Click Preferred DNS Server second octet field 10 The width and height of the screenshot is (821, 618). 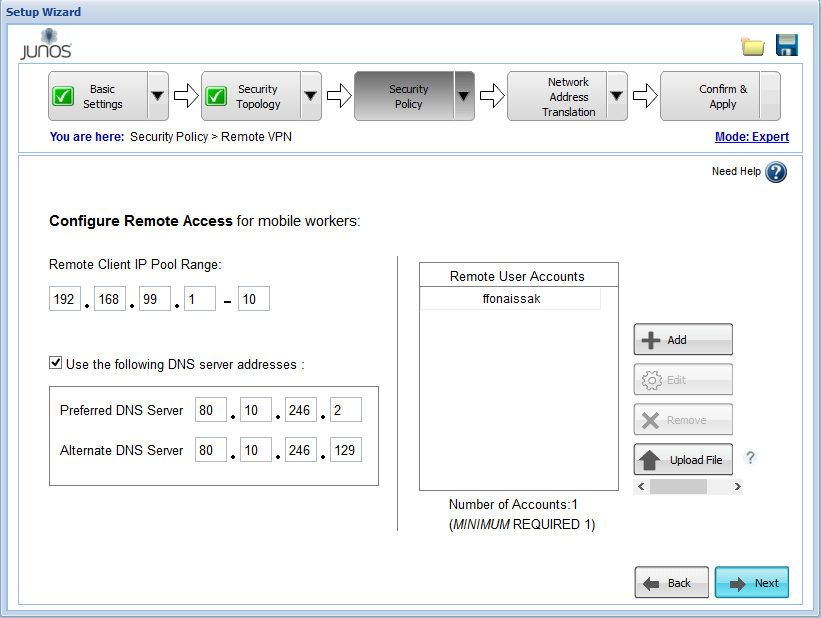tap(256, 410)
